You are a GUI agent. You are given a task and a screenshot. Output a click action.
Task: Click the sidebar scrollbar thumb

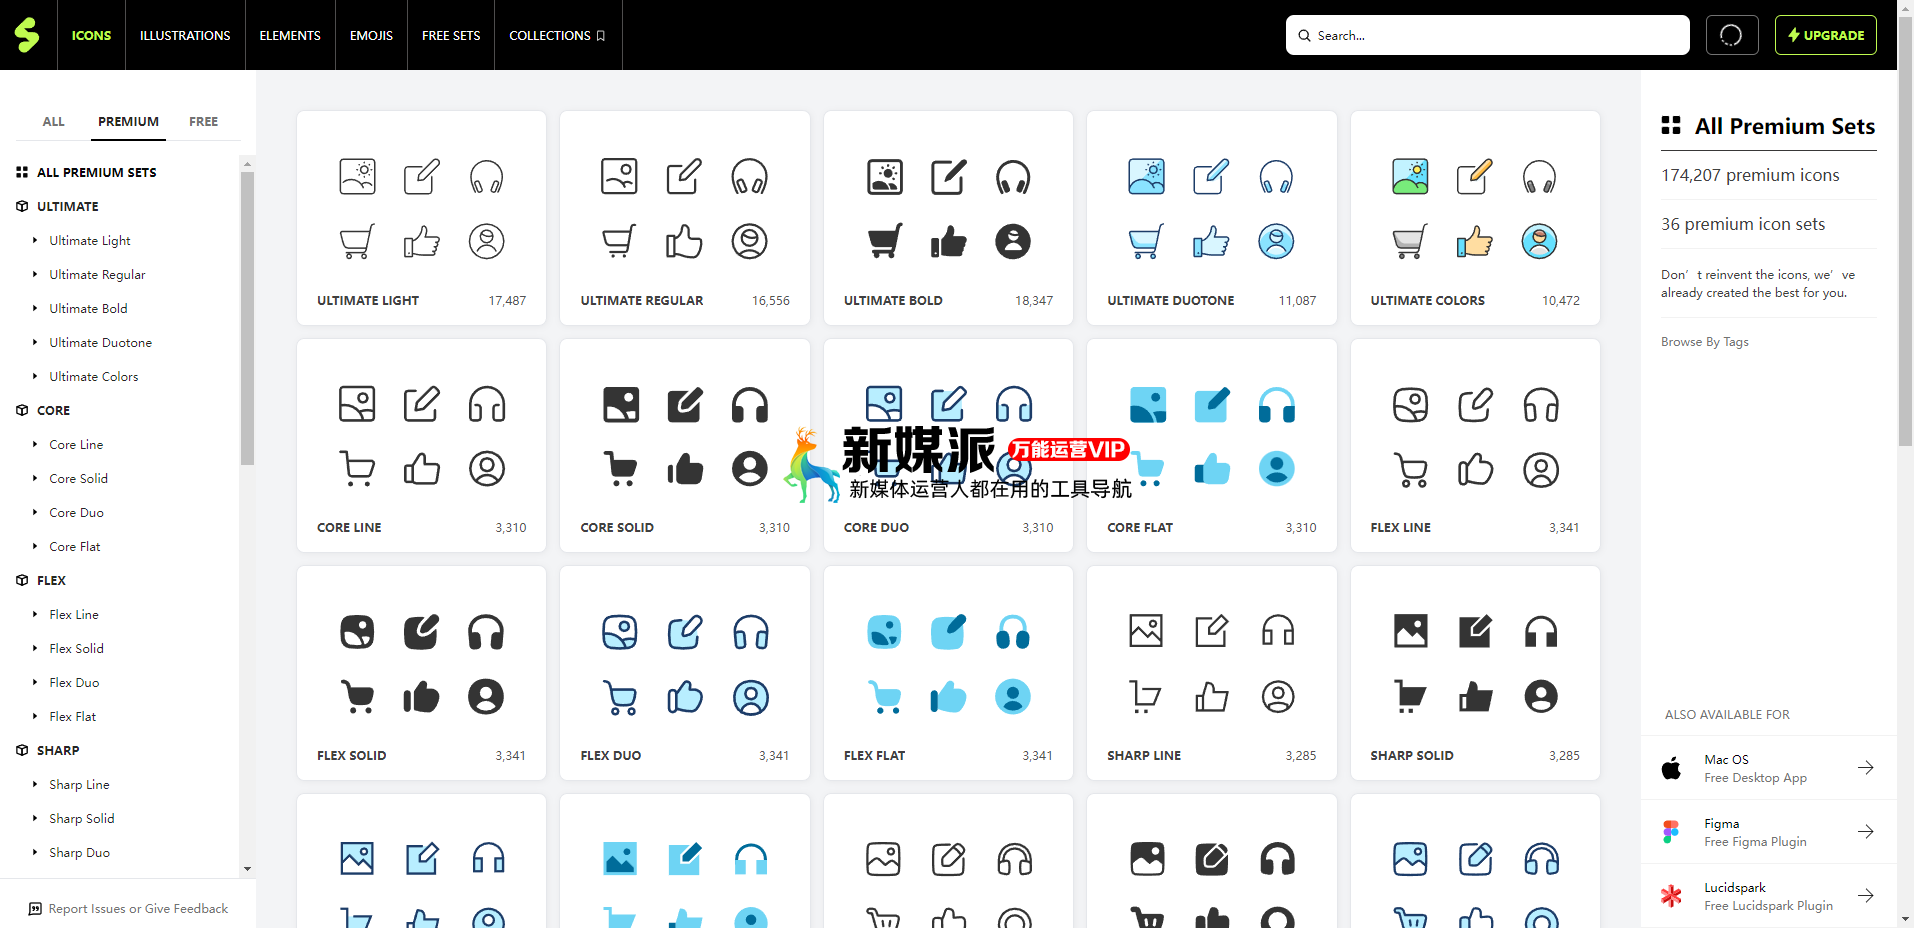click(x=247, y=318)
